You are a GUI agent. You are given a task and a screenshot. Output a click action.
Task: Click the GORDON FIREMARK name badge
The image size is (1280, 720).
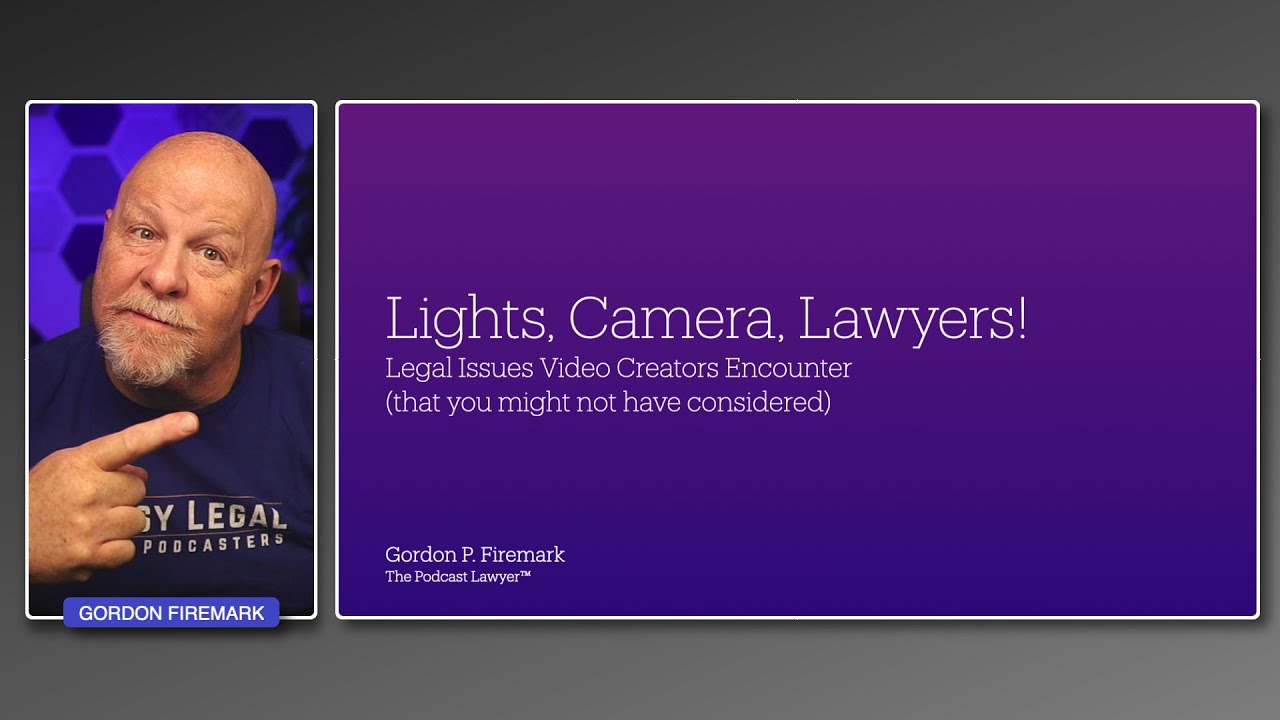171,613
